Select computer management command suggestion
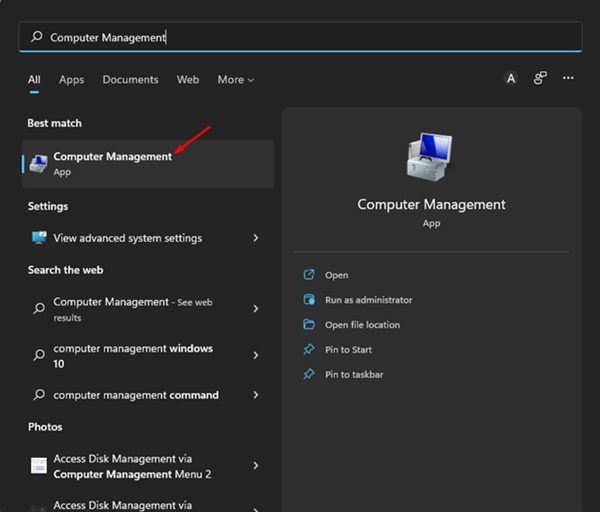Screen dimensions: 600x512 (148, 395)
